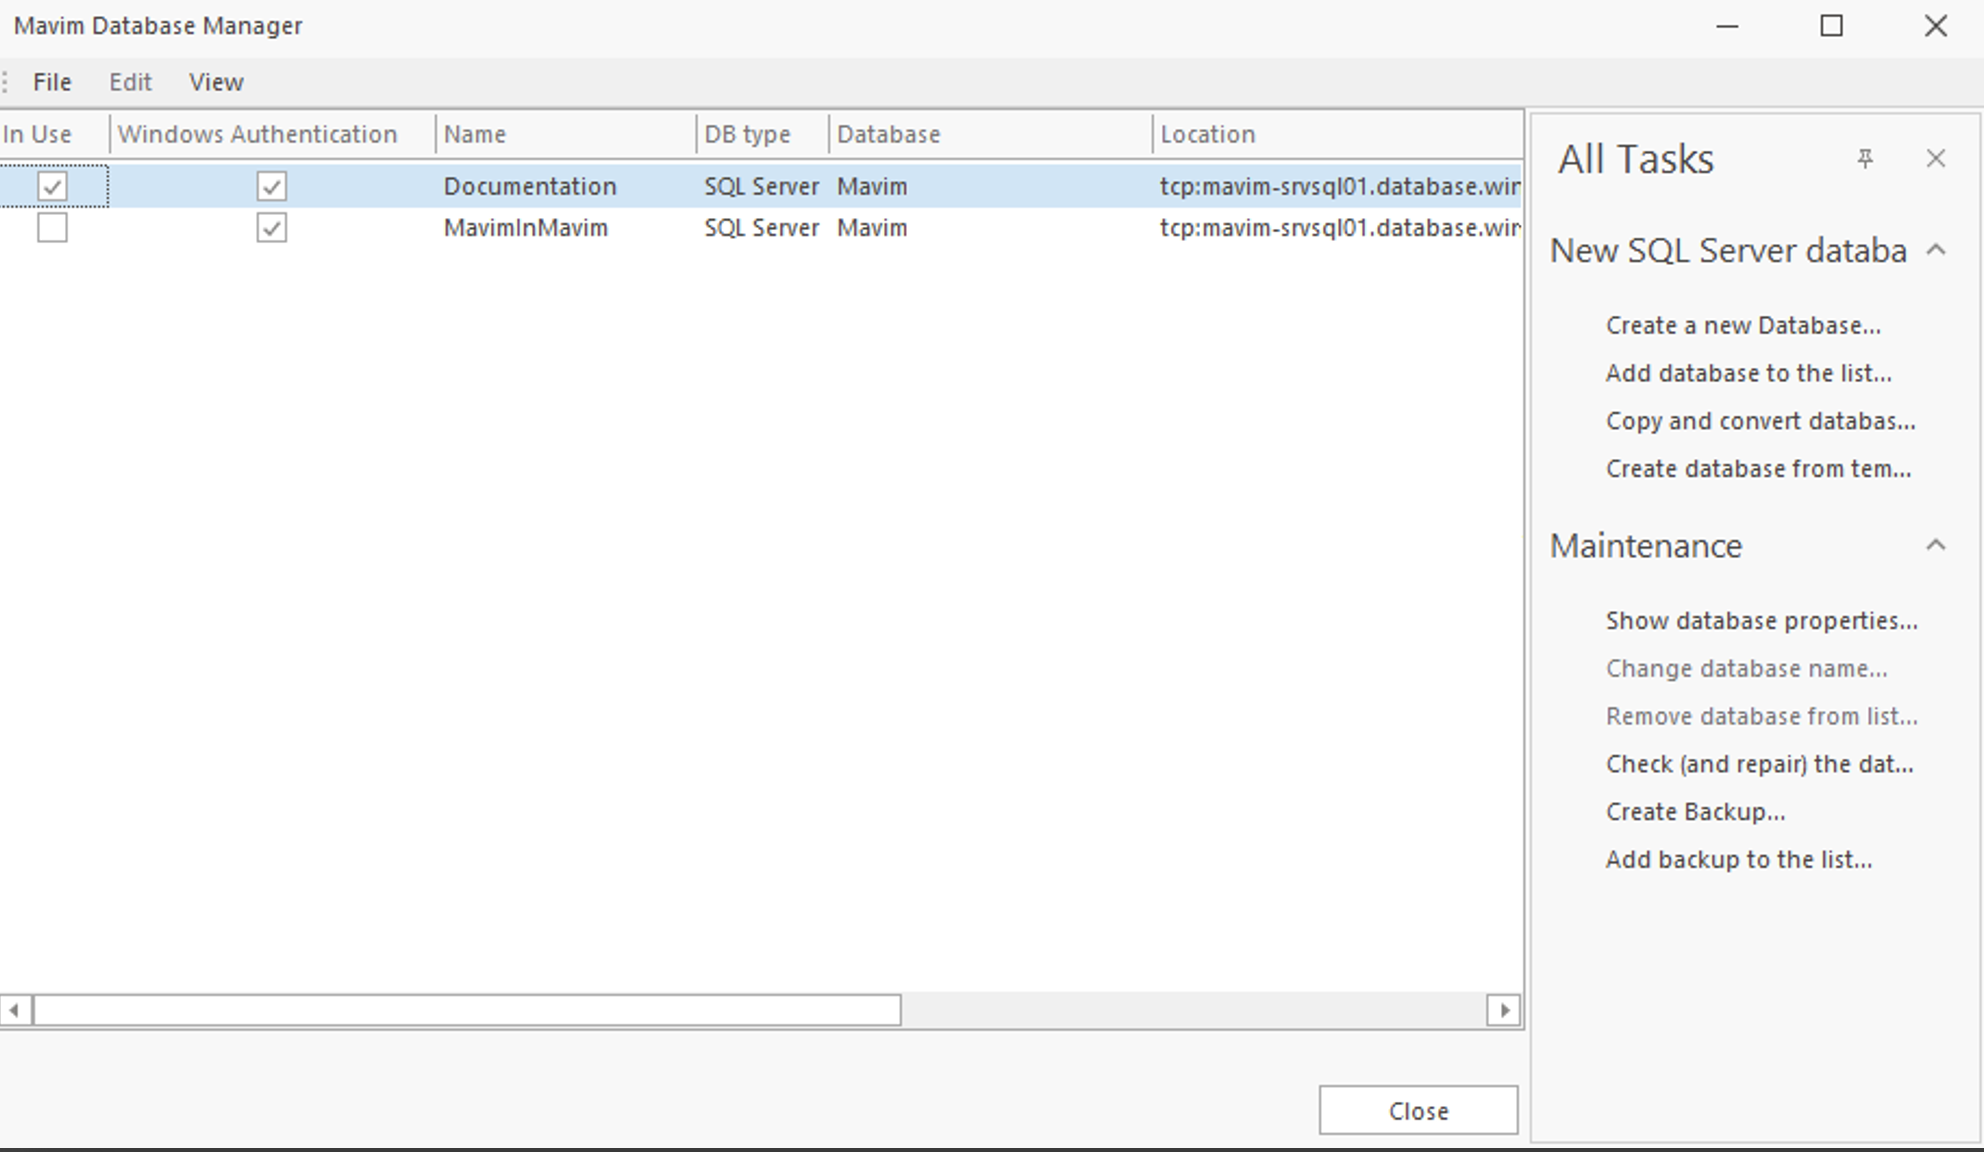Click Change database name task
Viewport: 1984px width, 1152px height.
[1746, 668]
